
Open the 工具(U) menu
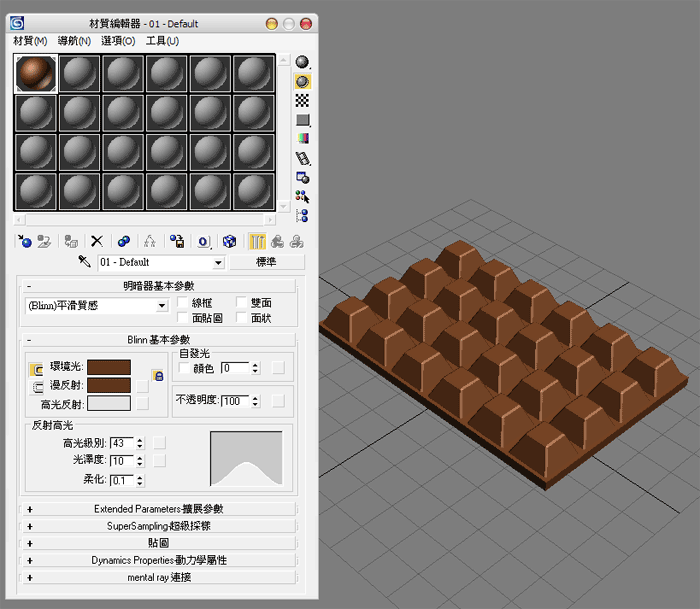(162, 41)
